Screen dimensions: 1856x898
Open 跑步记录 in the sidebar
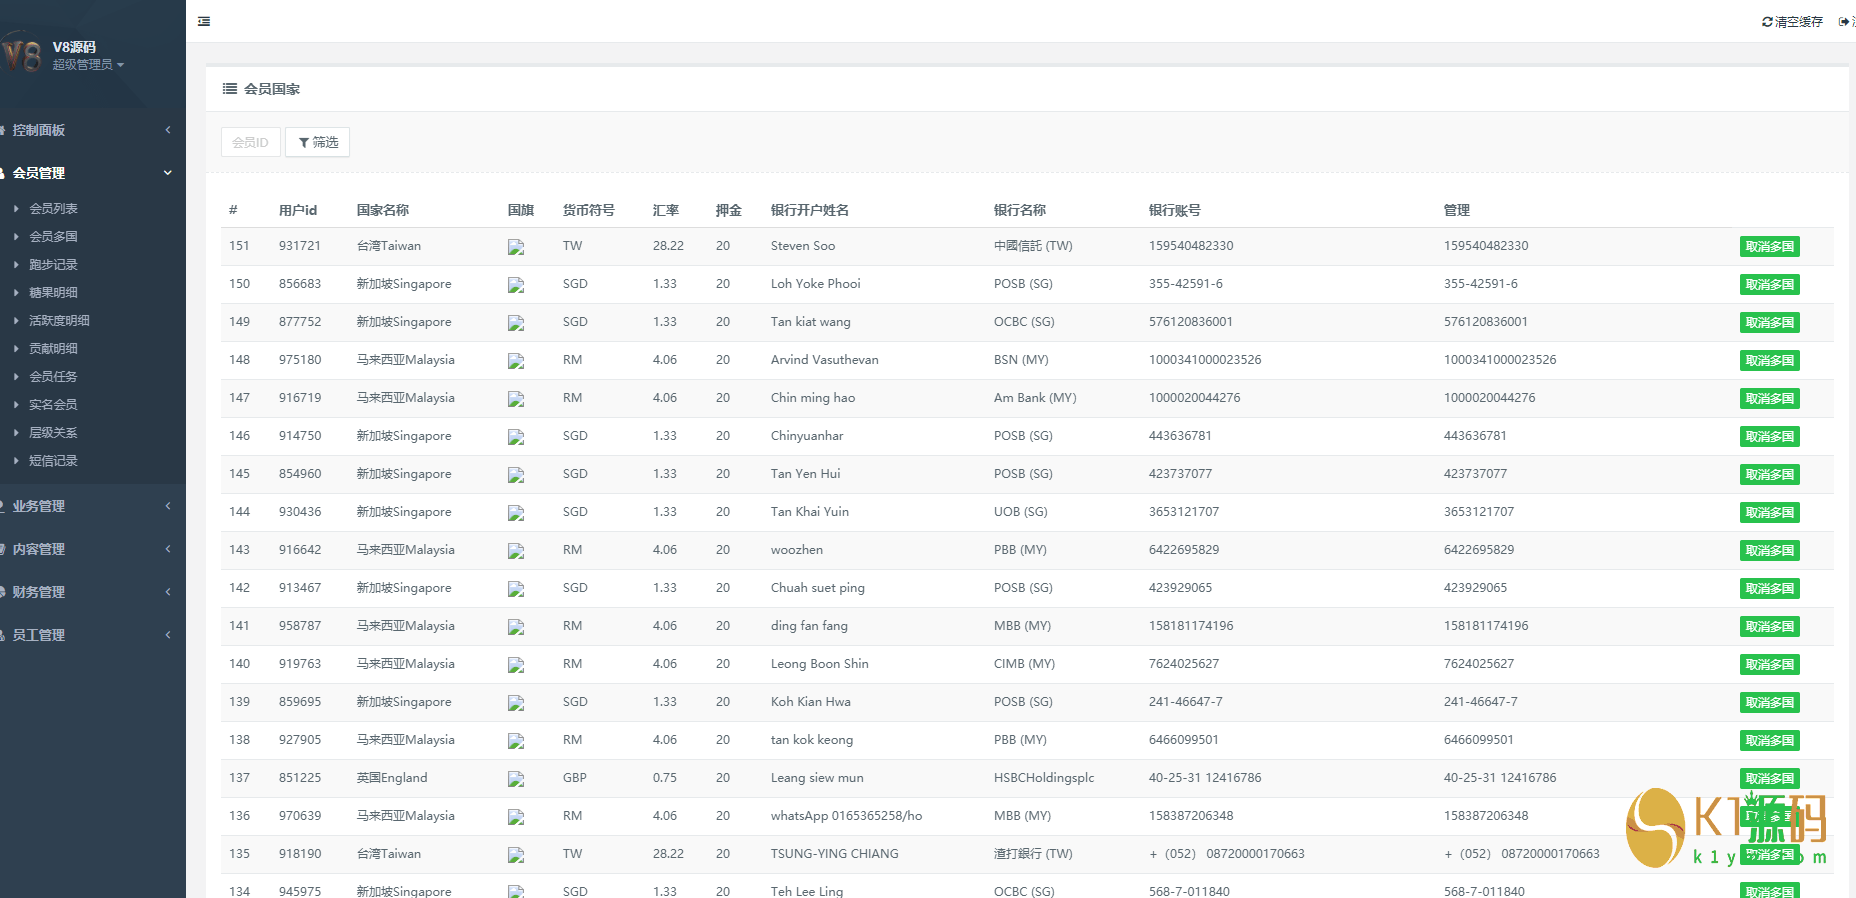click(53, 265)
